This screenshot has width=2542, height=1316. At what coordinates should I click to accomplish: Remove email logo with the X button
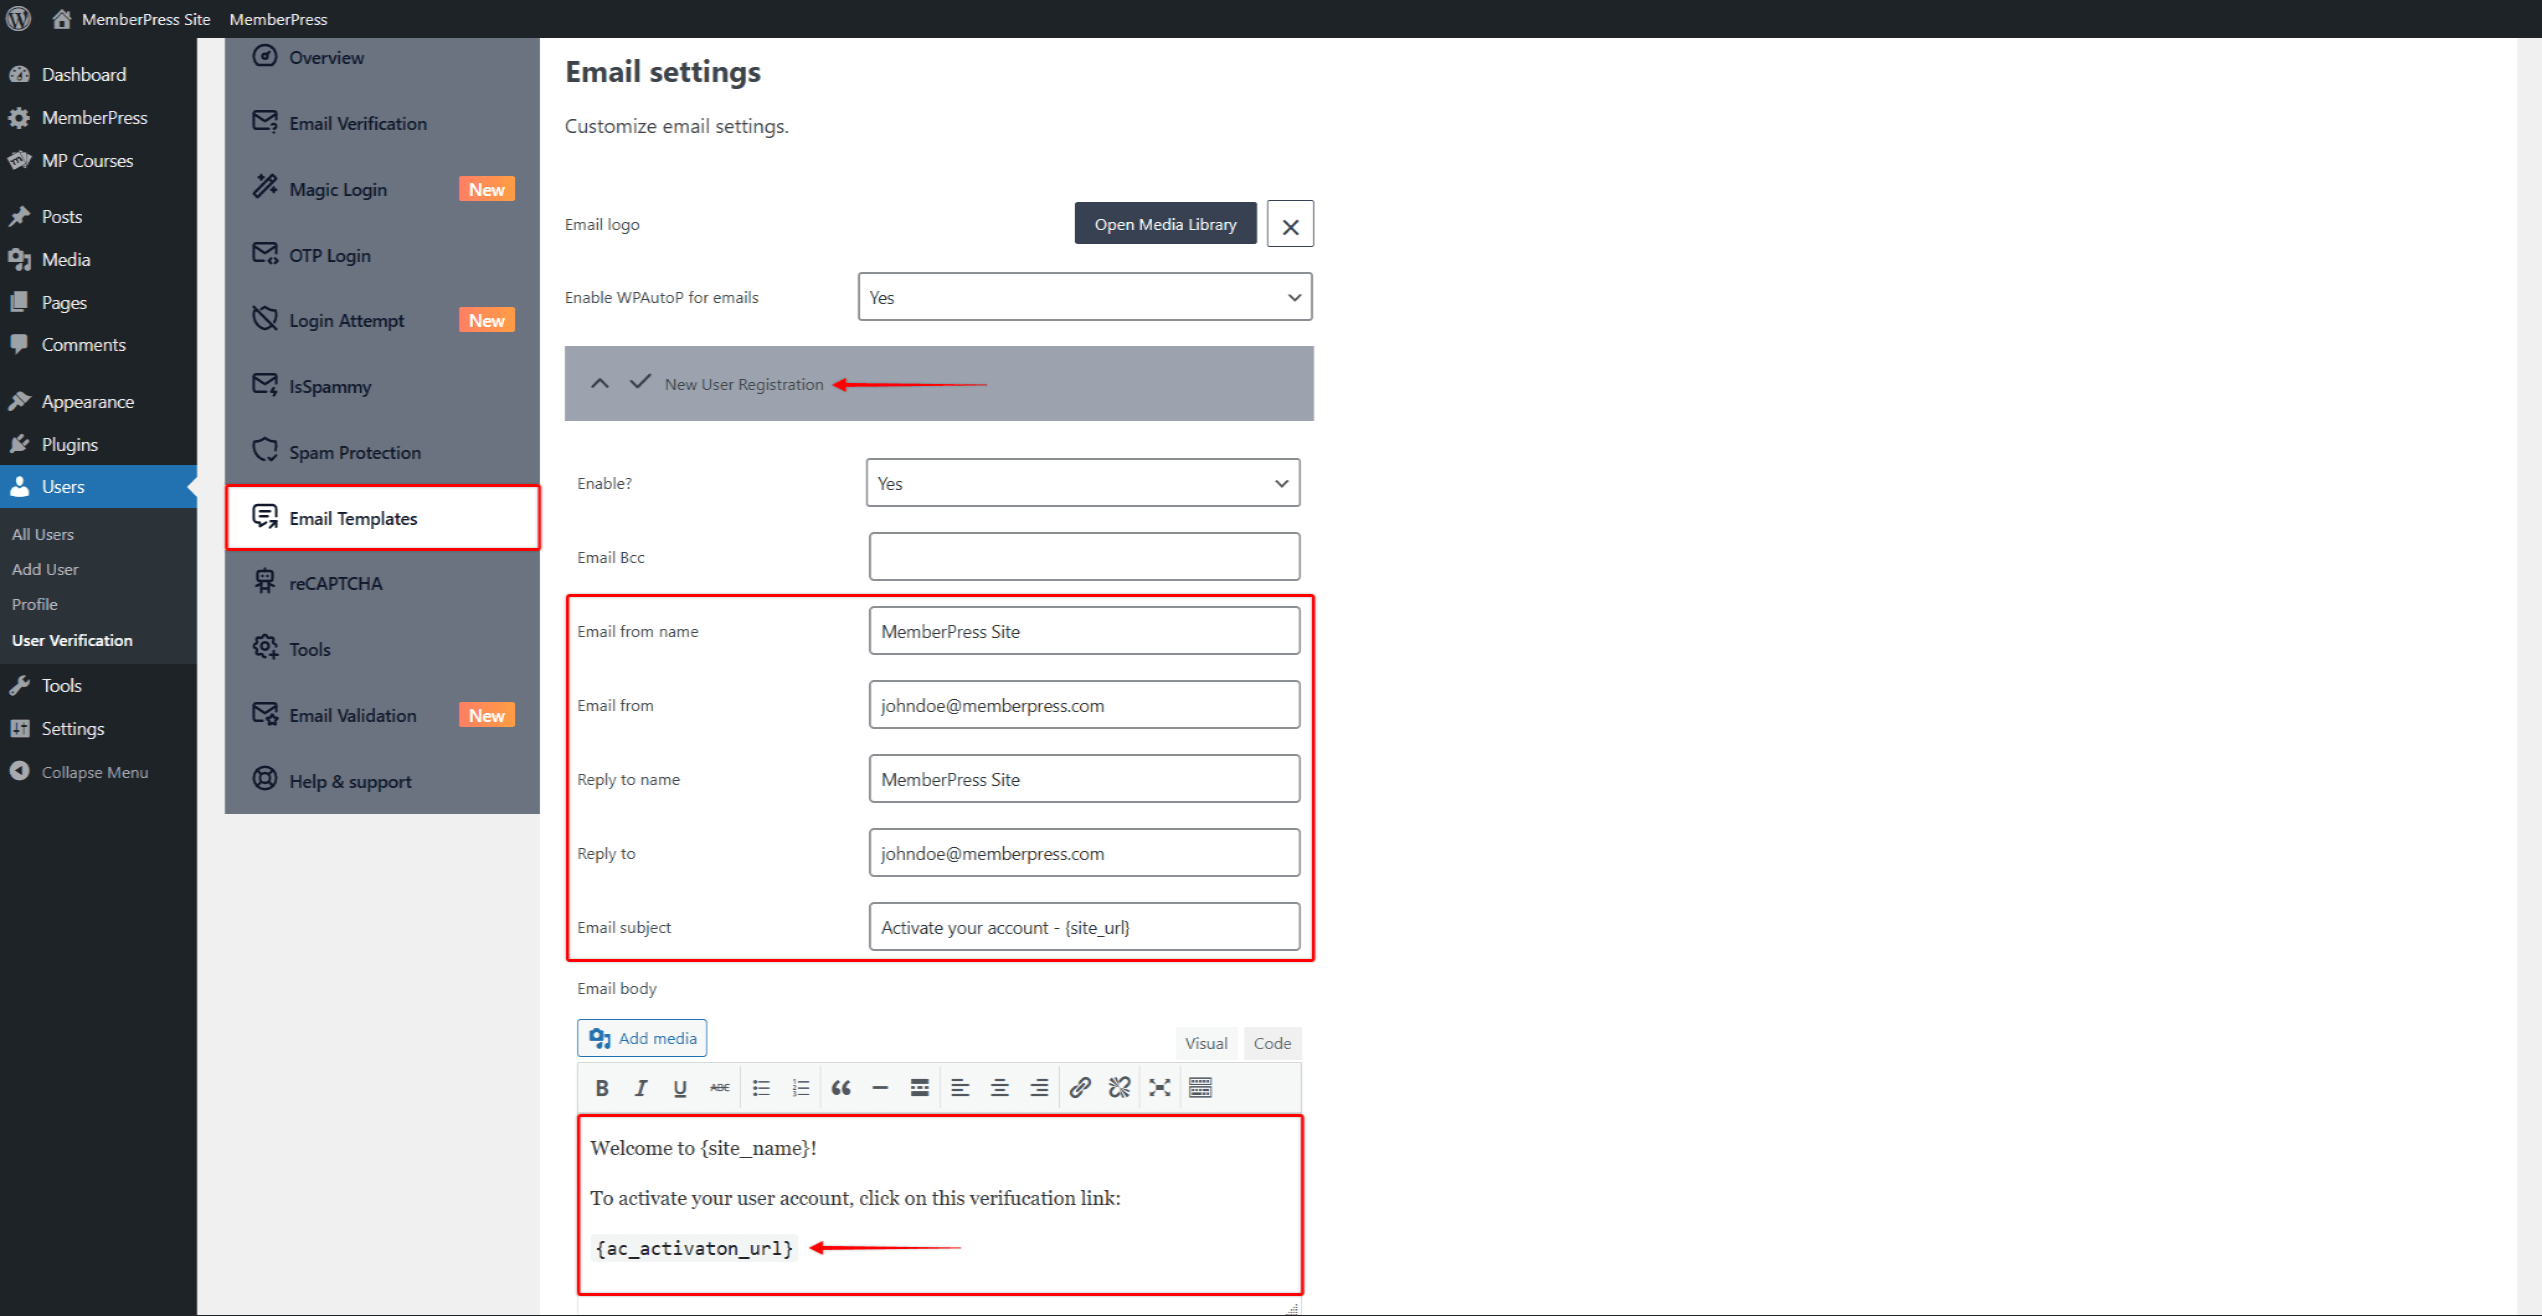pyautogui.click(x=1290, y=225)
